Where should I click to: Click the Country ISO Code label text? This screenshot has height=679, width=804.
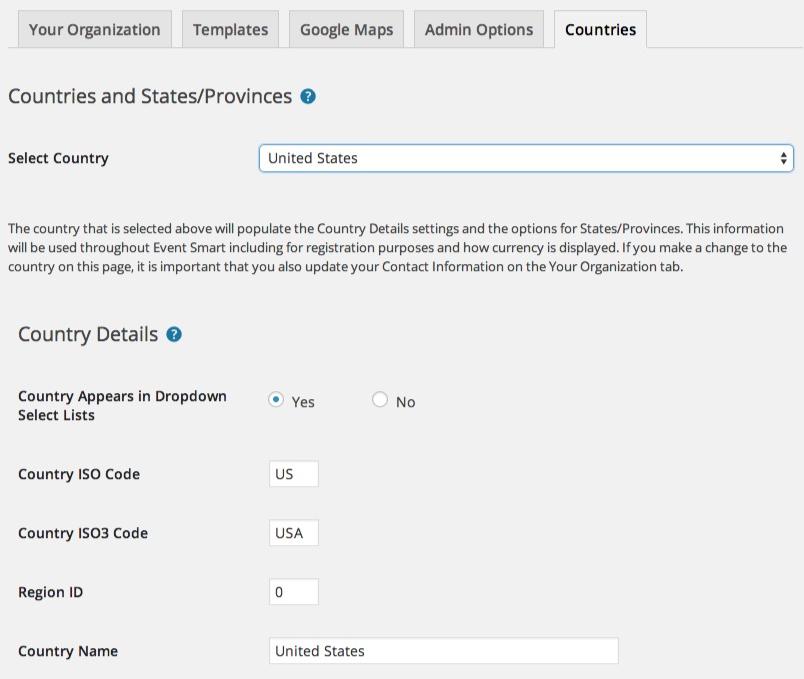(x=79, y=474)
